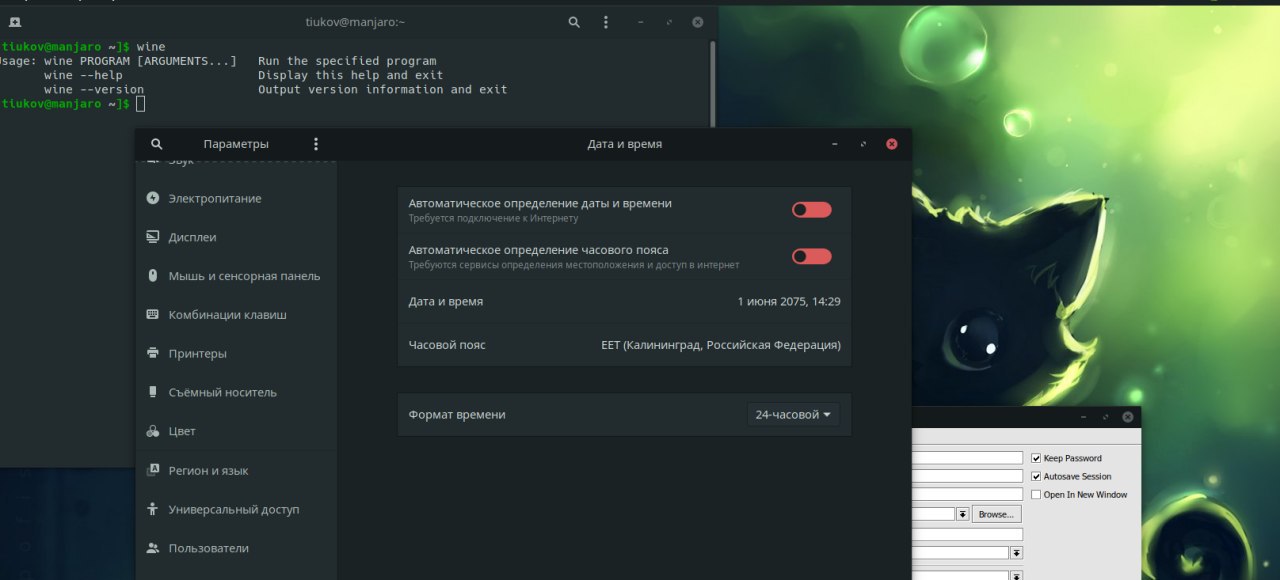Uncheck the Keep Password checkbox
Viewport: 1280px width, 580px height.
coord(1036,458)
